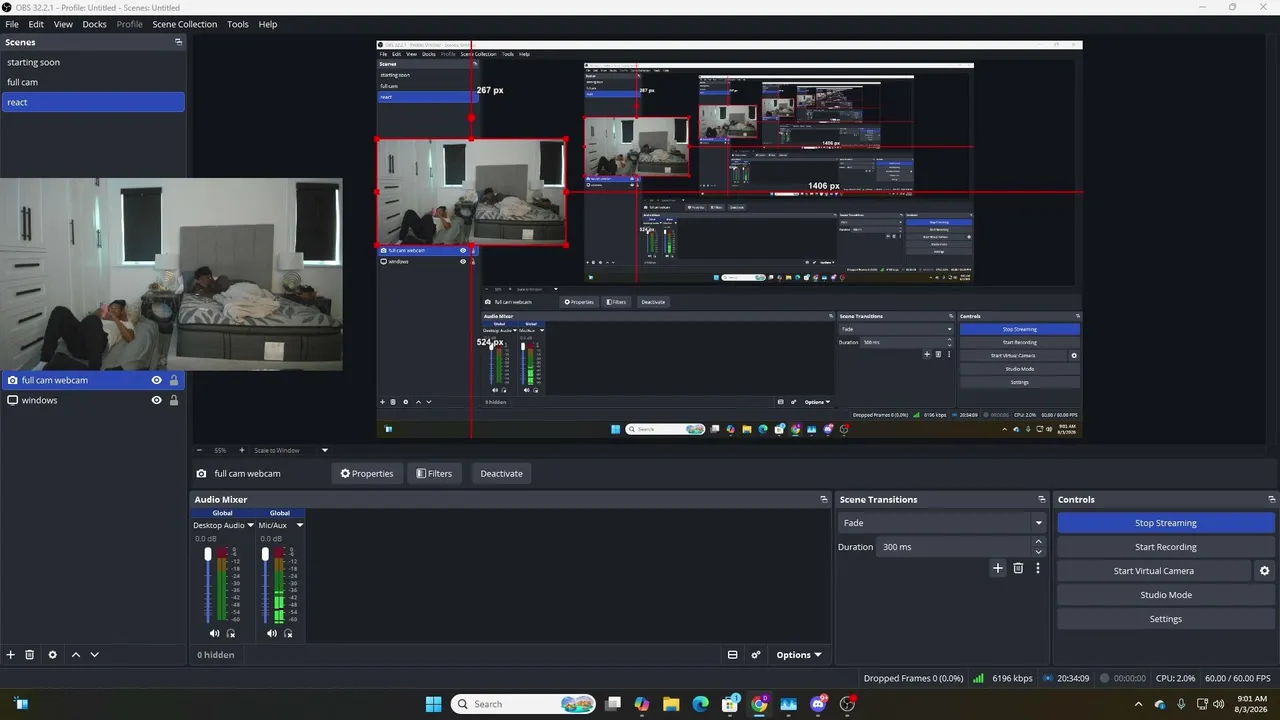Screen dimensions: 1280x720
Task: Move the selected source up
Action: click(76, 655)
